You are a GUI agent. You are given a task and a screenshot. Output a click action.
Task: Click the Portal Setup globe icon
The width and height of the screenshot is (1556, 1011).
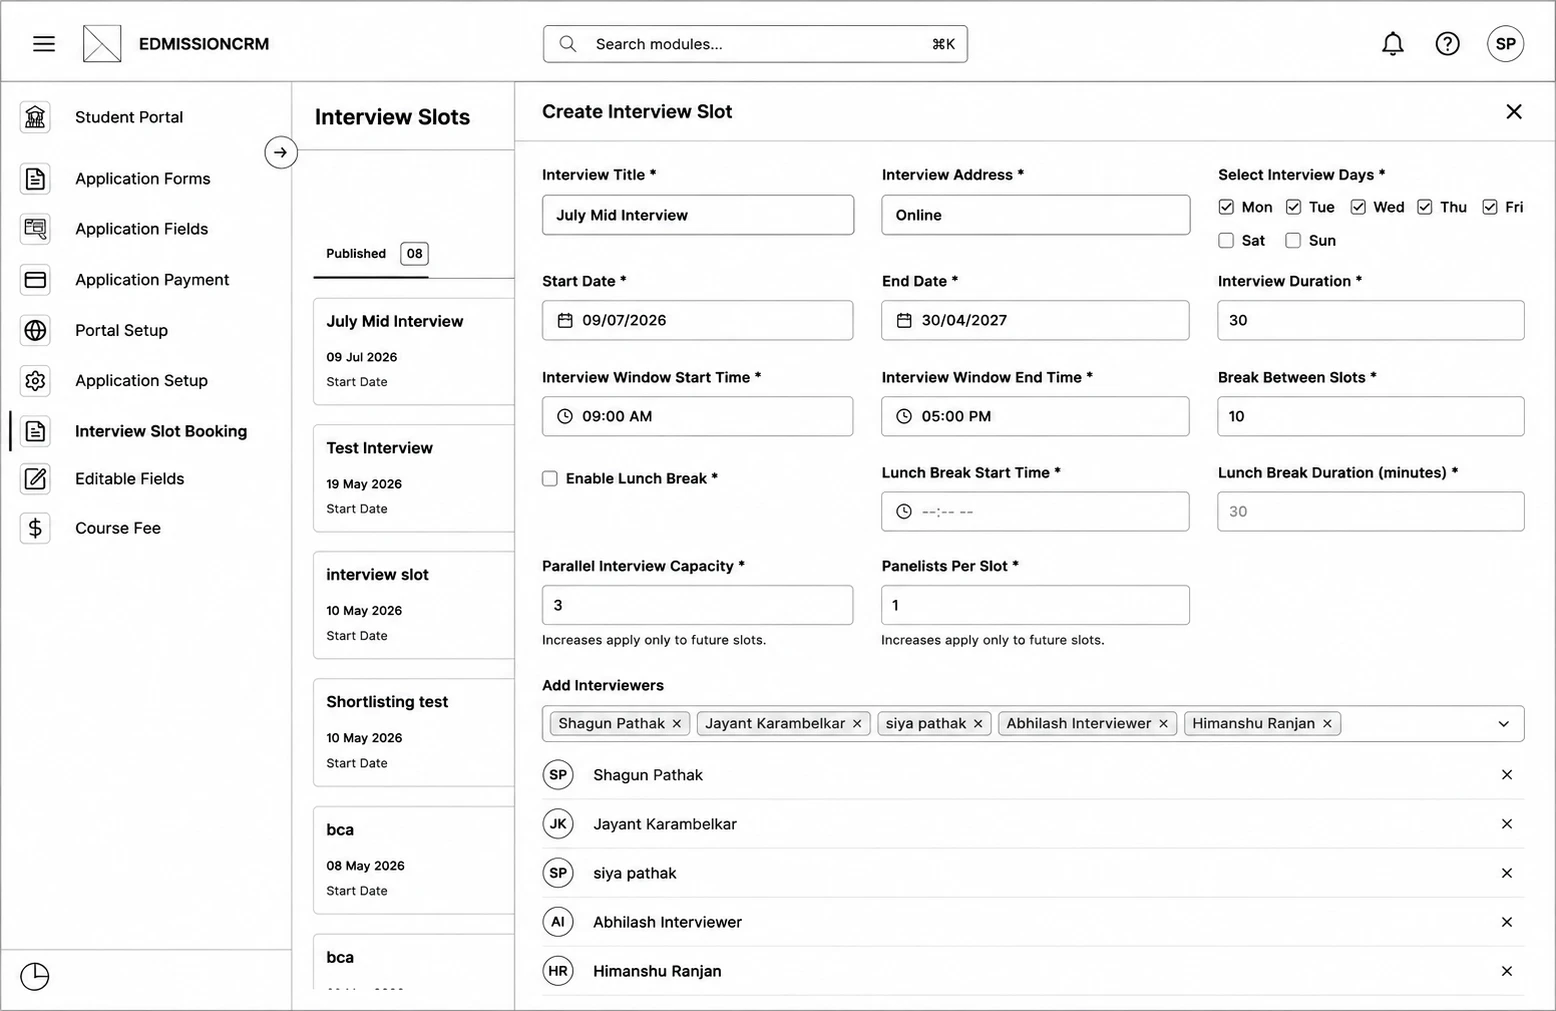click(x=35, y=330)
